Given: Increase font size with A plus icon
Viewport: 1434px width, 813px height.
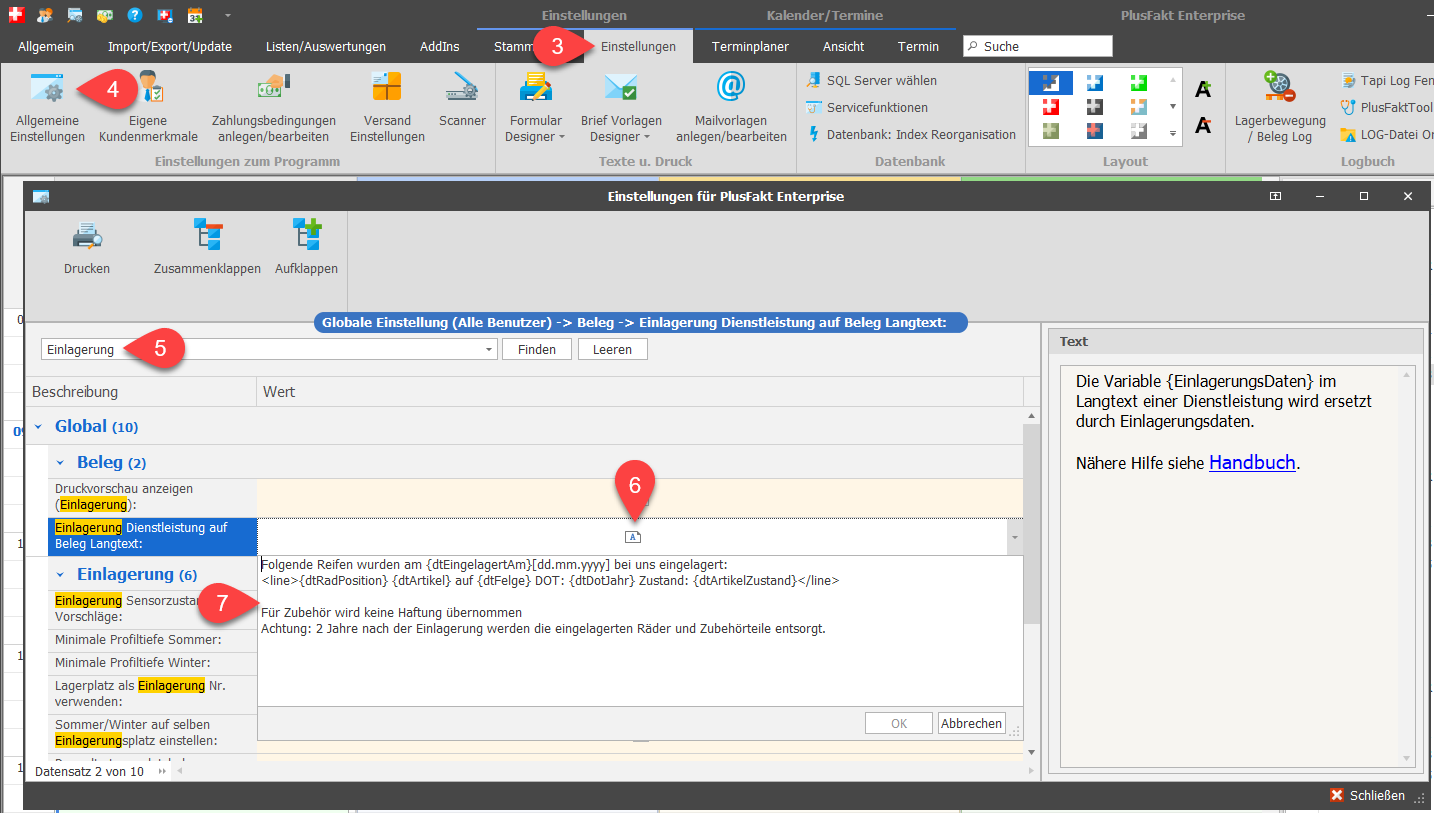Looking at the screenshot, I should pos(1203,90).
